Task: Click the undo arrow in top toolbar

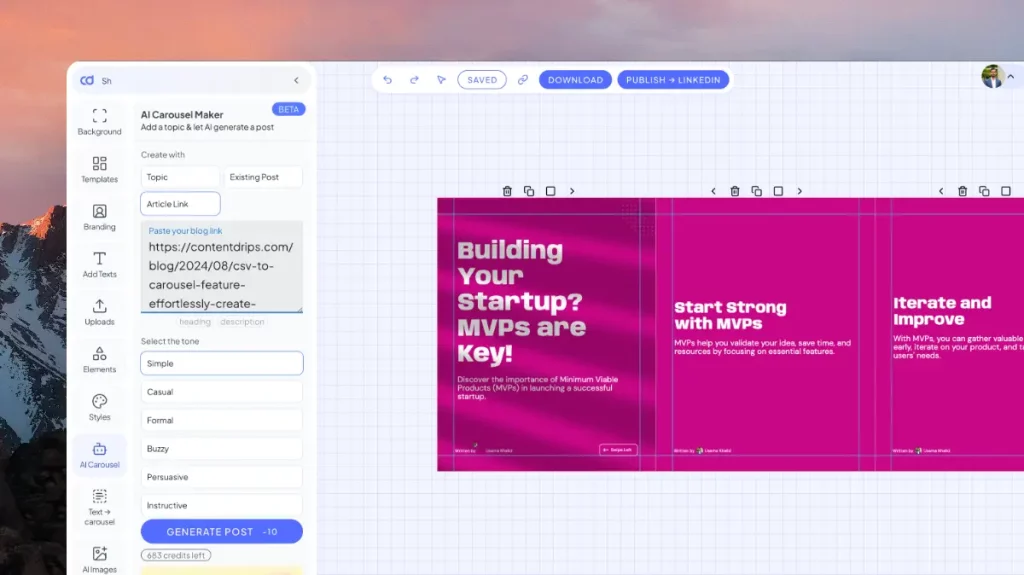Action: [387, 80]
